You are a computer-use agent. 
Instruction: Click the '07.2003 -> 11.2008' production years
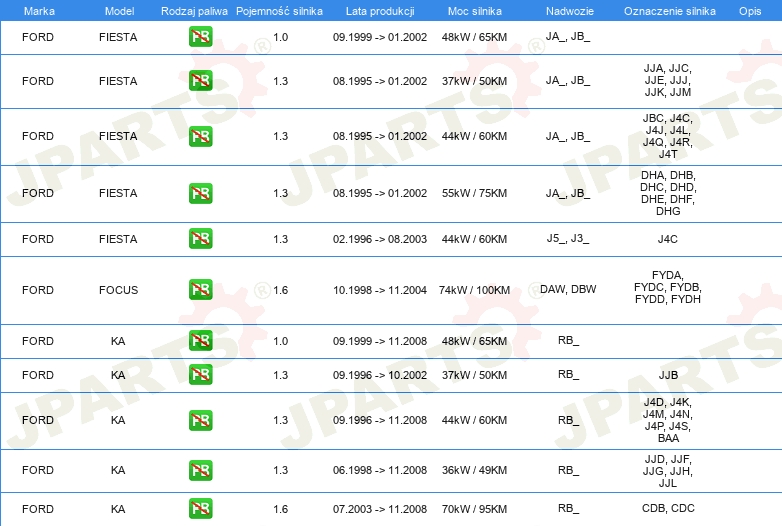380,509
